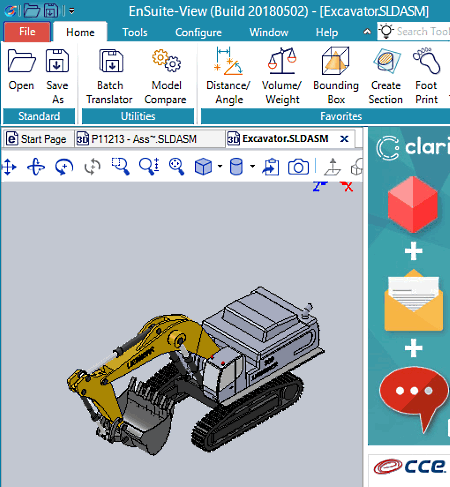The height and width of the screenshot is (487, 450).
Task: Click the quick access open folder icon
Action: pyautogui.click(x=32, y=11)
